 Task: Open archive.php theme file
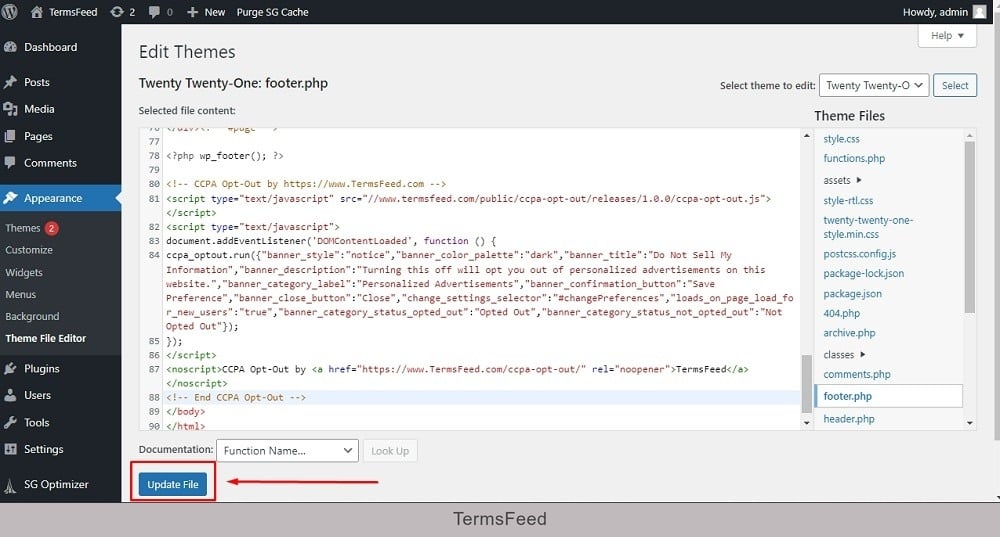coord(849,333)
